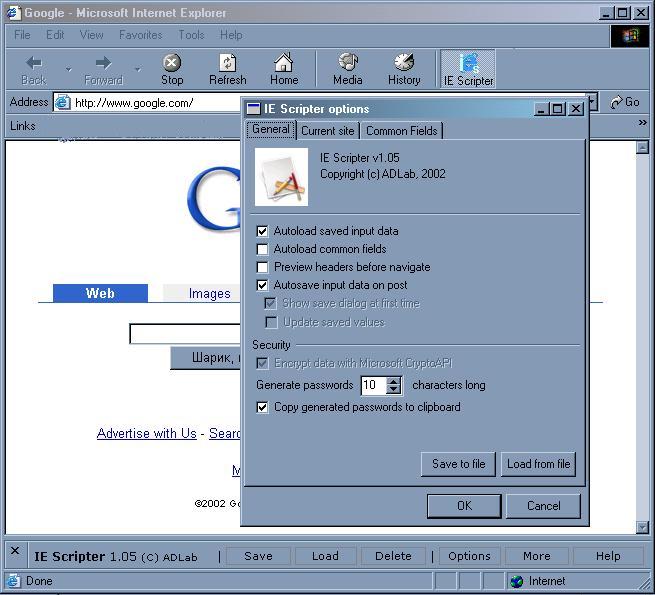Select the Images tab on Google page
Screen dimensions: 655x595
pyautogui.click(x=202, y=293)
